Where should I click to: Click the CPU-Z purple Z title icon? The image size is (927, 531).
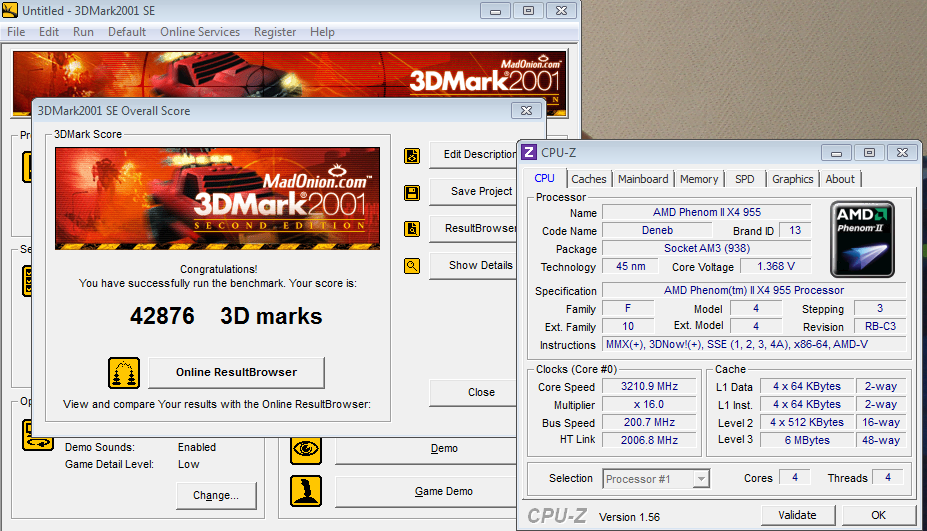(529, 153)
